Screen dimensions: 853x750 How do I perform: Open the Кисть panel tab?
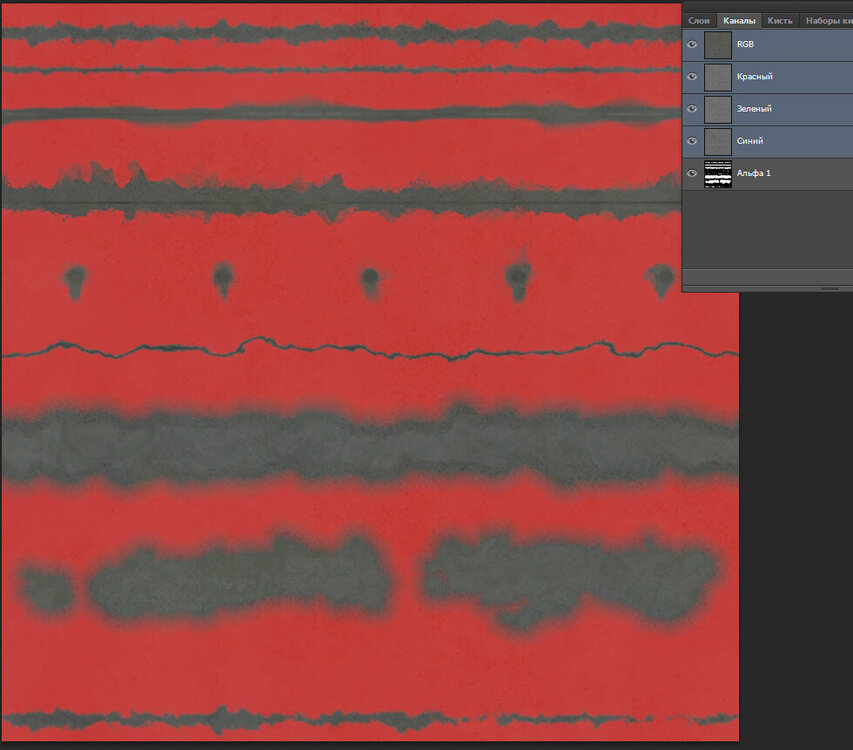[x=780, y=20]
